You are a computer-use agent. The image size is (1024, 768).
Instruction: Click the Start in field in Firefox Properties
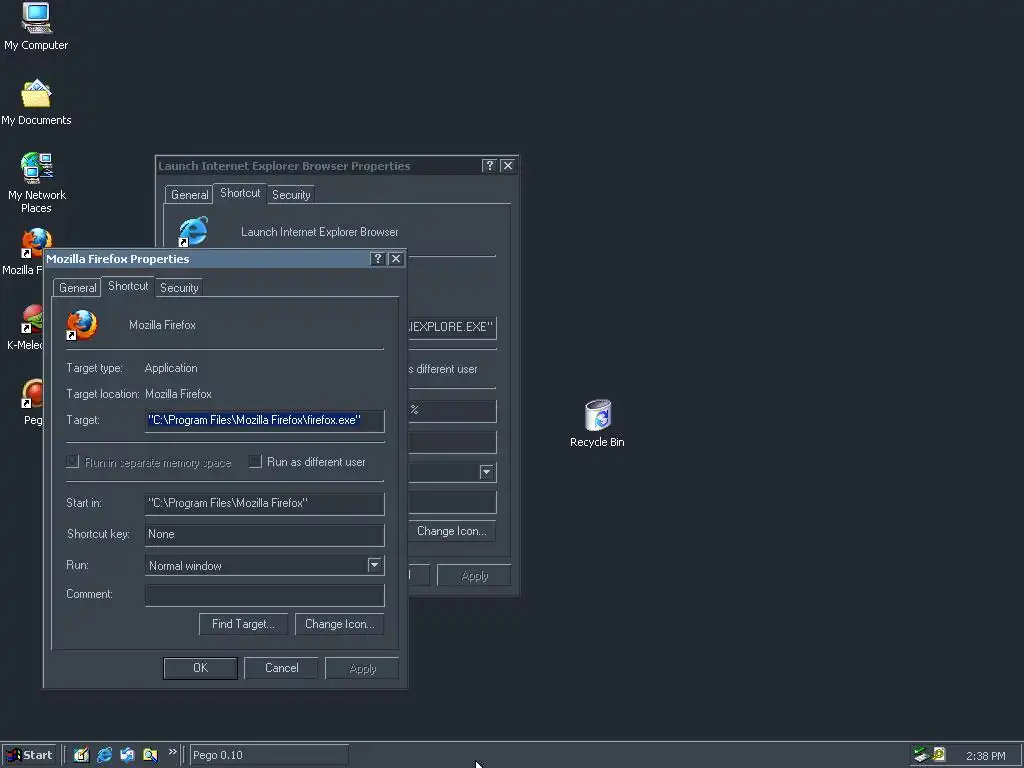tap(264, 504)
